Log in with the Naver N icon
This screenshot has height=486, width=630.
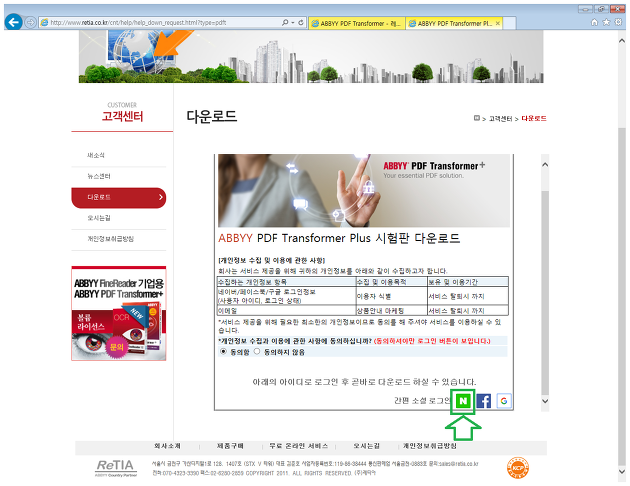click(x=463, y=400)
